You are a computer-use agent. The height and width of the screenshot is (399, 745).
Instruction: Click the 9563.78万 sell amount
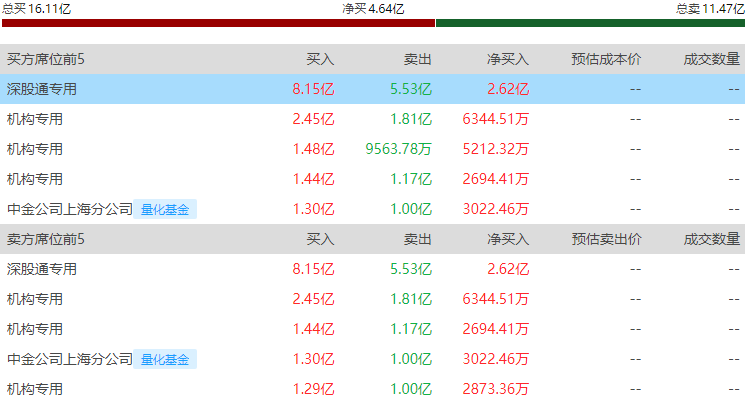(x=398, y=149)
